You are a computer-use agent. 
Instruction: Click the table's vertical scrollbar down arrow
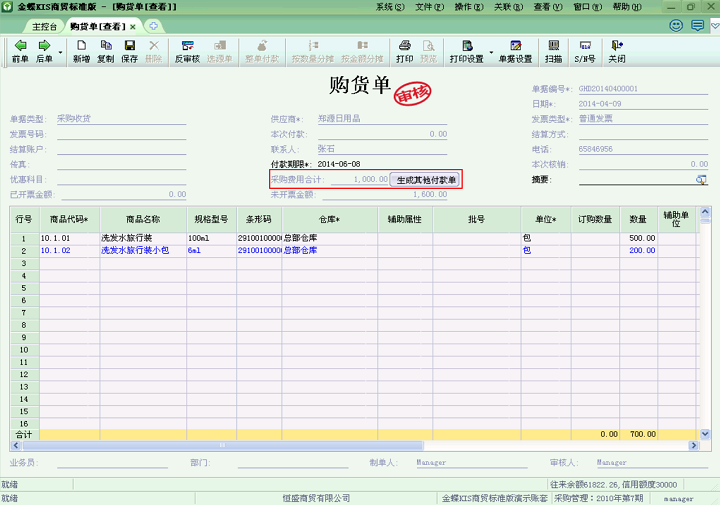(x=703, y=435)
